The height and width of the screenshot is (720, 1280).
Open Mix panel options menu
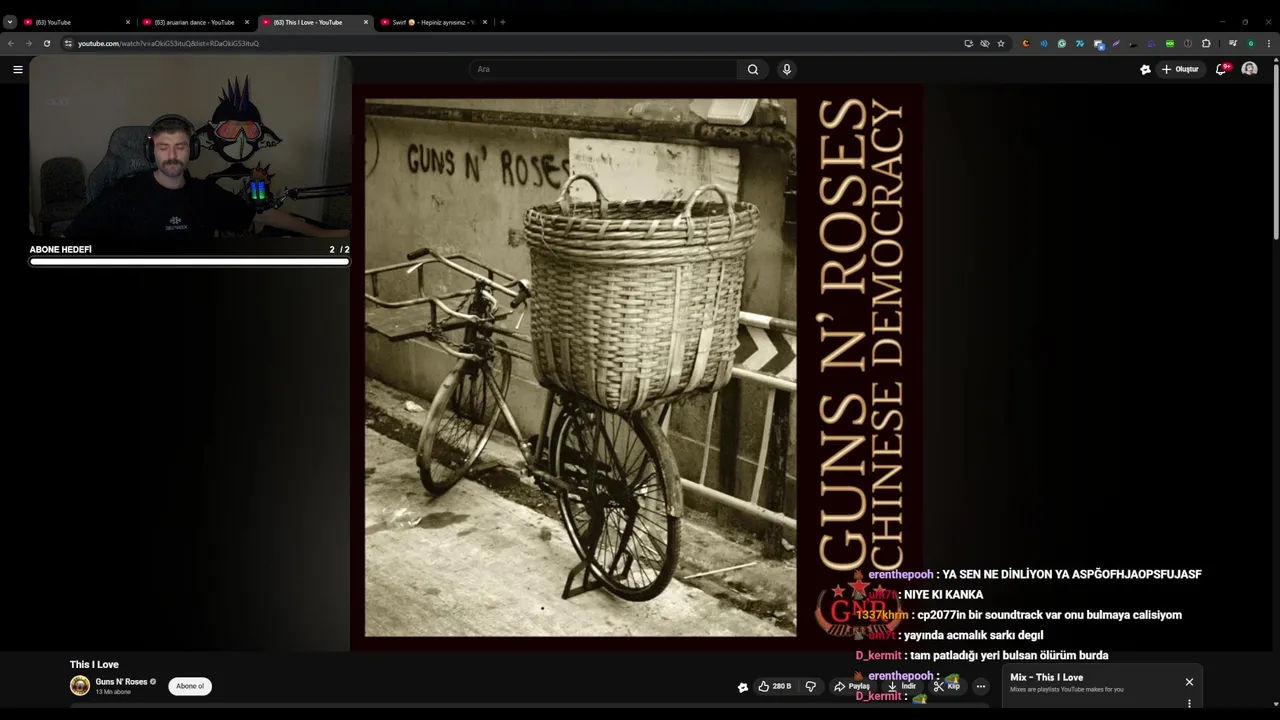[x=1189, y=703]
